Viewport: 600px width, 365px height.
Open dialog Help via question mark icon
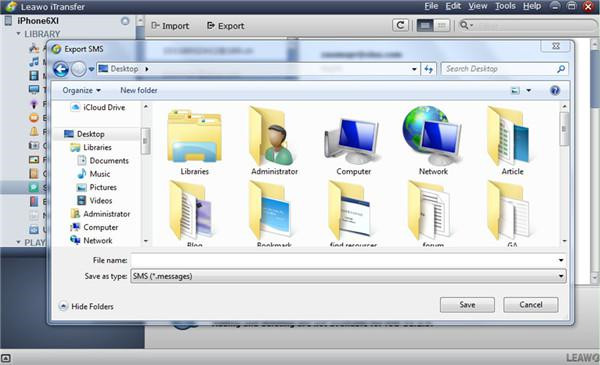[555, 90]
